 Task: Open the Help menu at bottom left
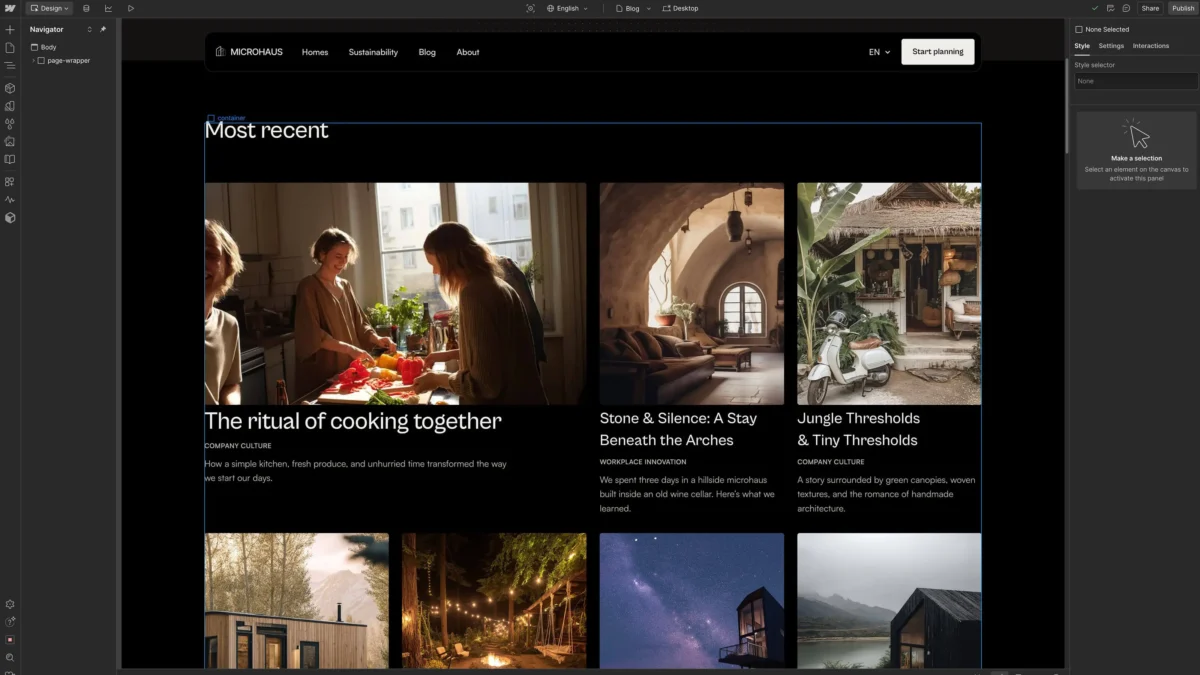point(10,621)
